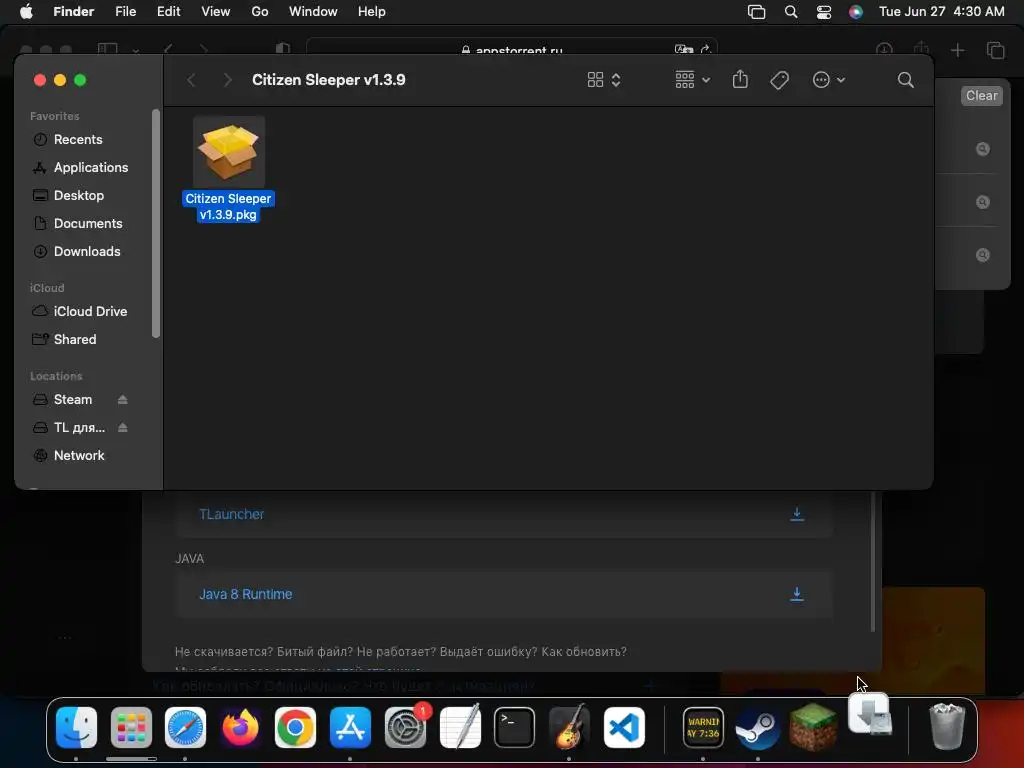Open the Help menu
The image size is (1024, 768).
[x=372, y=12]
